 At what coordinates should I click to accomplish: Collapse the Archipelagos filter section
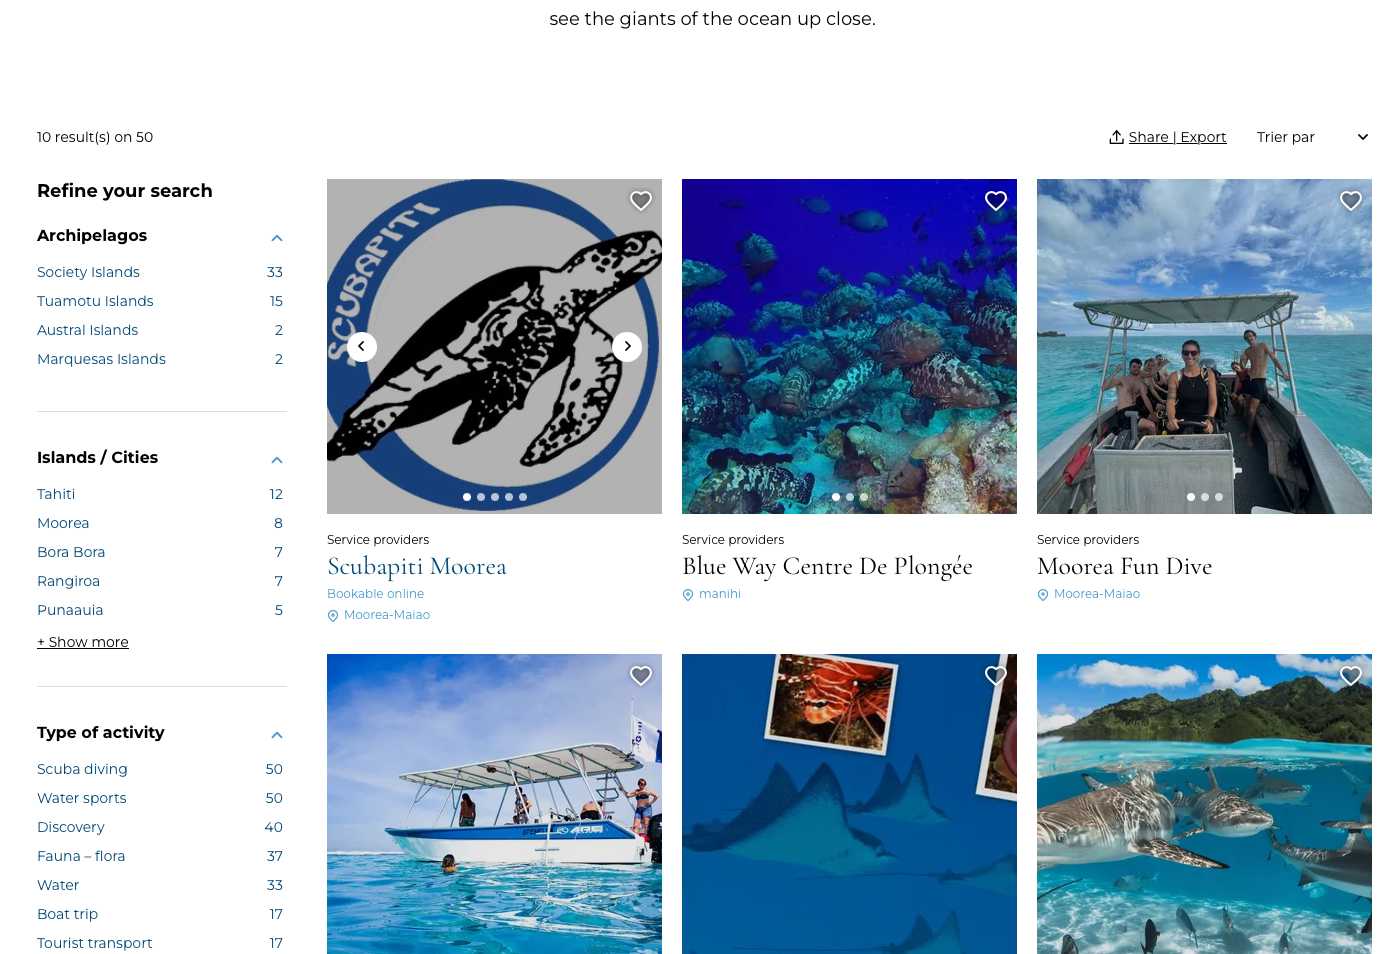[x=277, y=237]
